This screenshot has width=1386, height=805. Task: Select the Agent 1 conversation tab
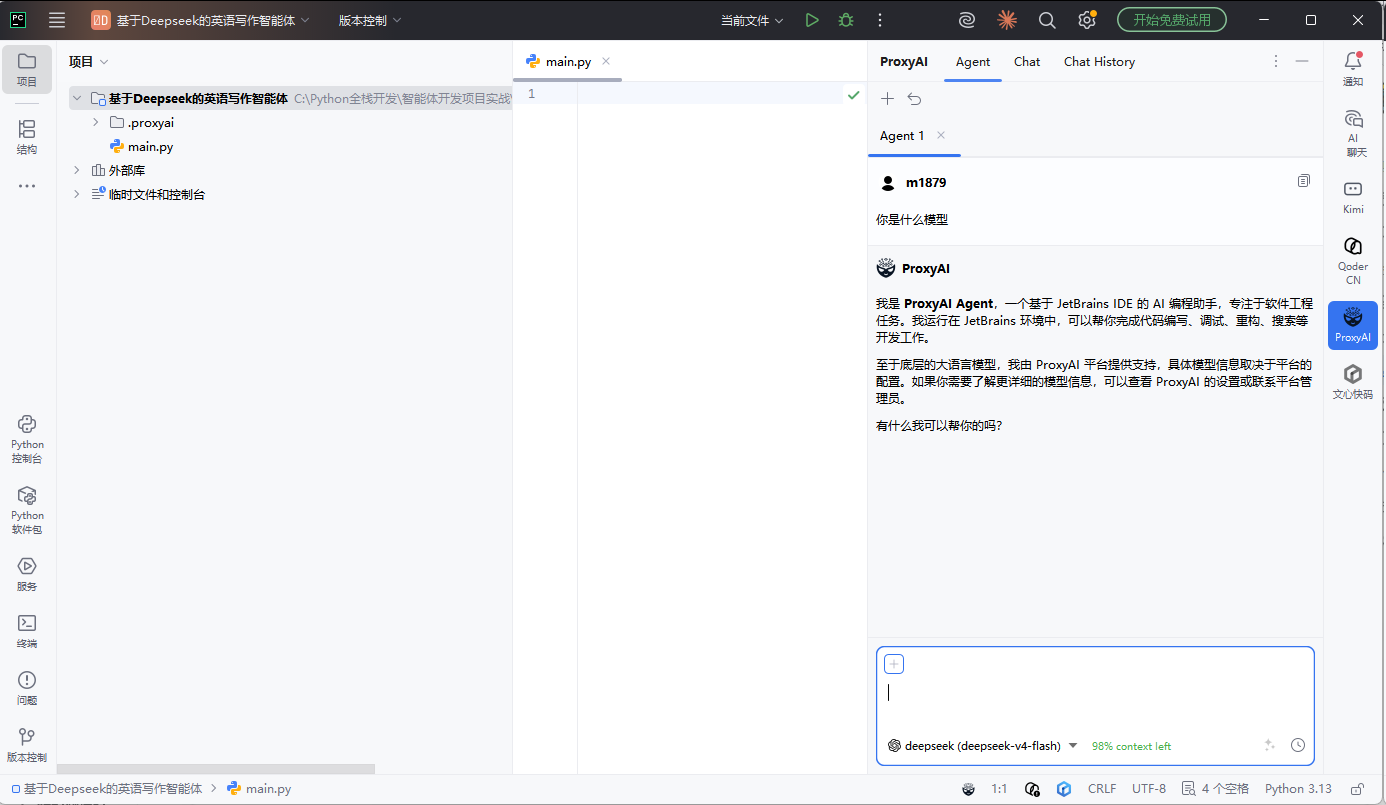[902, 135]
